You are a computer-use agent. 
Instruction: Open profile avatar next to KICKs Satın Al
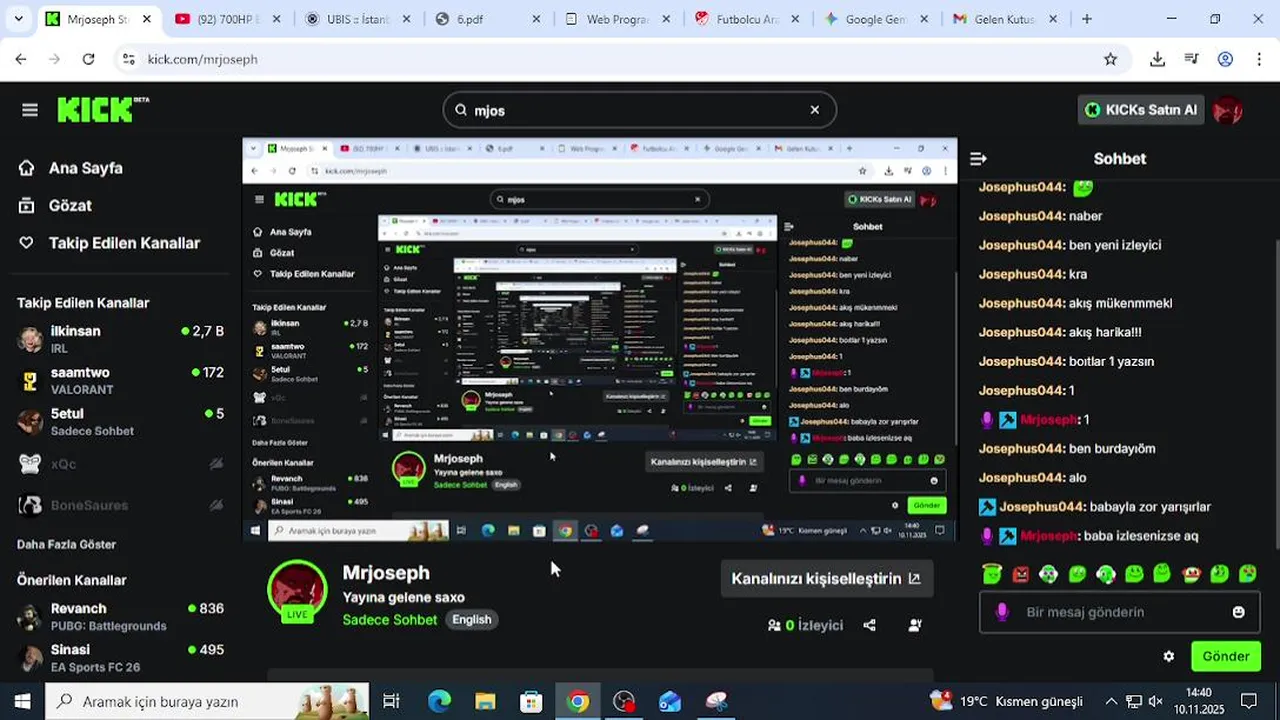tap(1228, 110)
